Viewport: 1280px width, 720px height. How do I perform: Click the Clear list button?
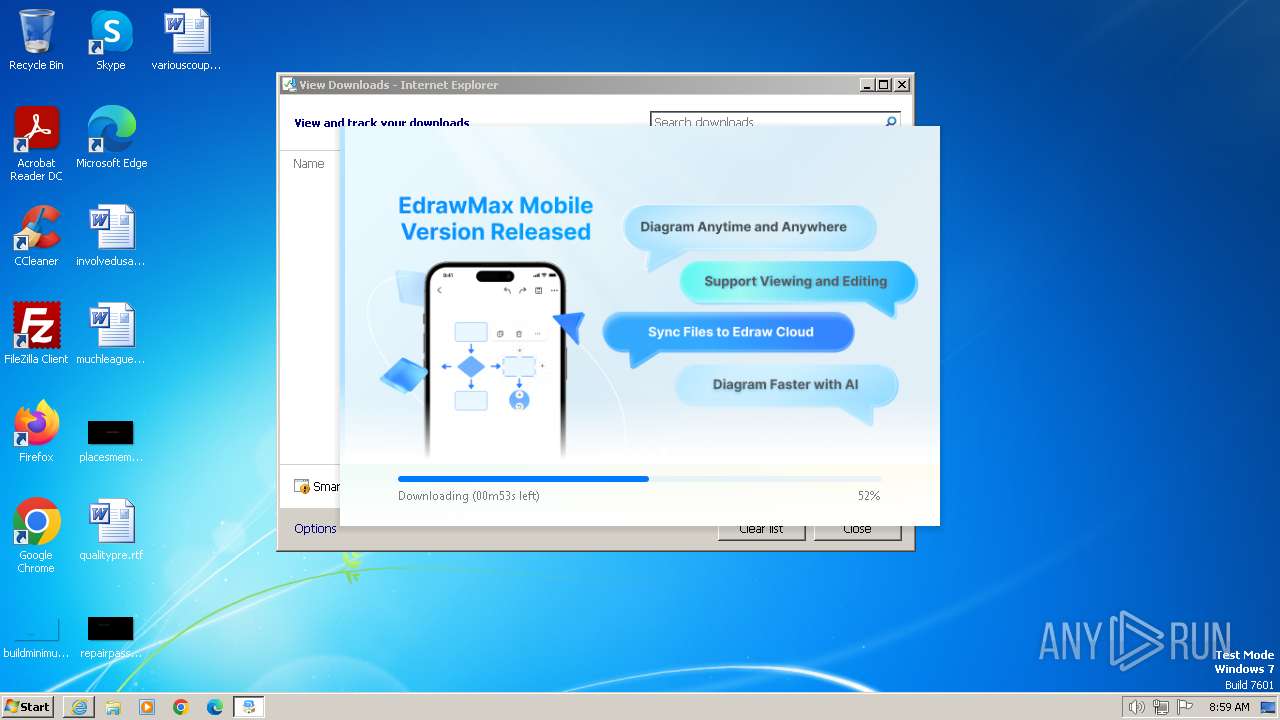tap(761, 529)
